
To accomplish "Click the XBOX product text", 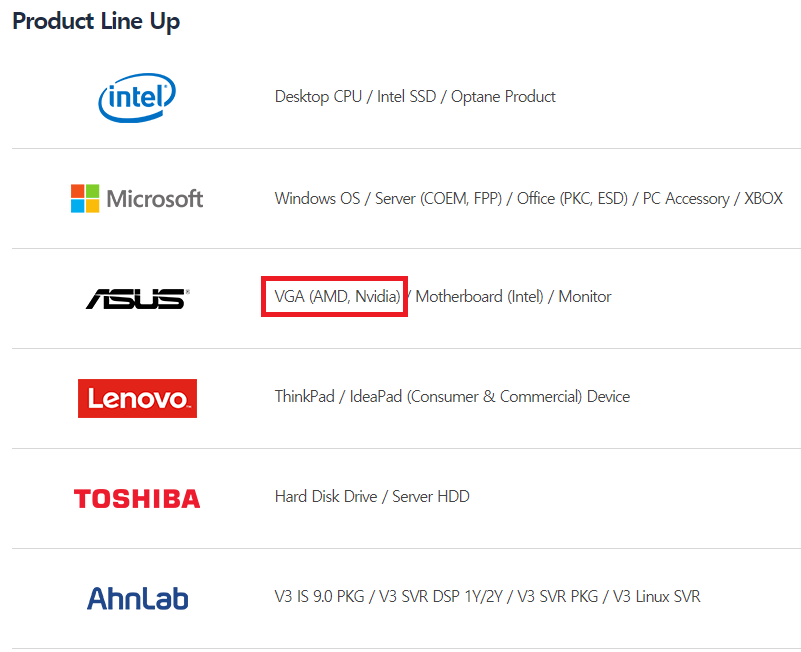I will click(764, 199).
